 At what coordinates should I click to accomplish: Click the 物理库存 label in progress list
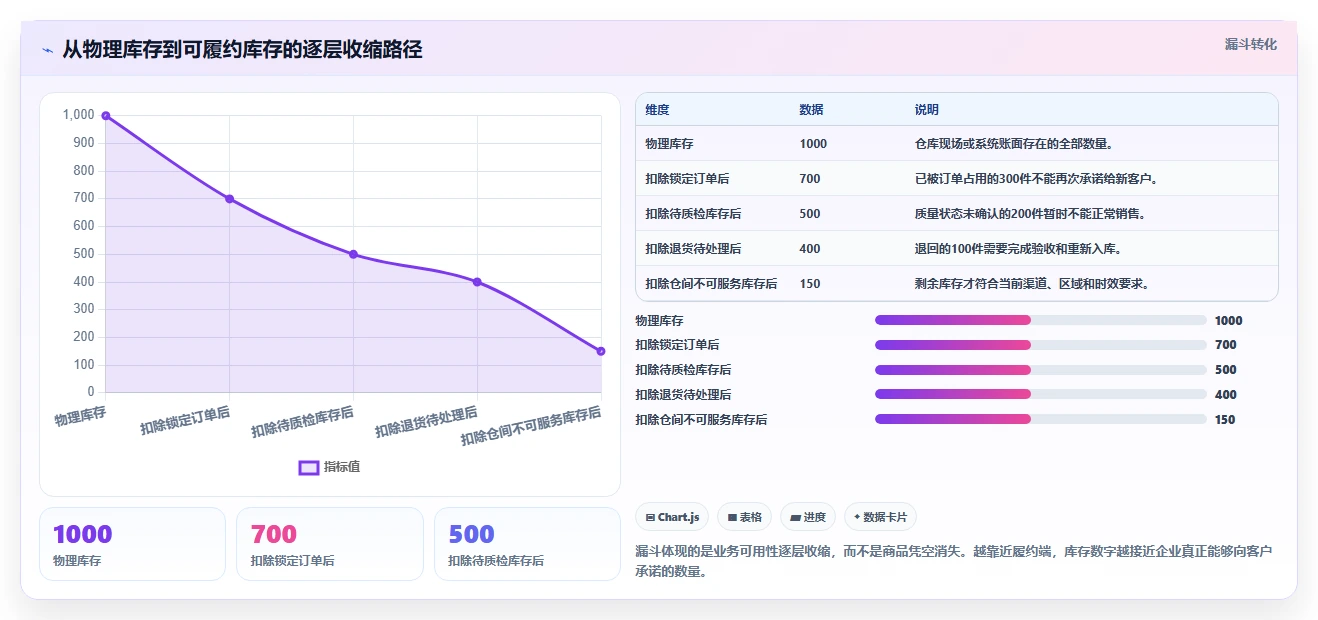coord(660,321)
